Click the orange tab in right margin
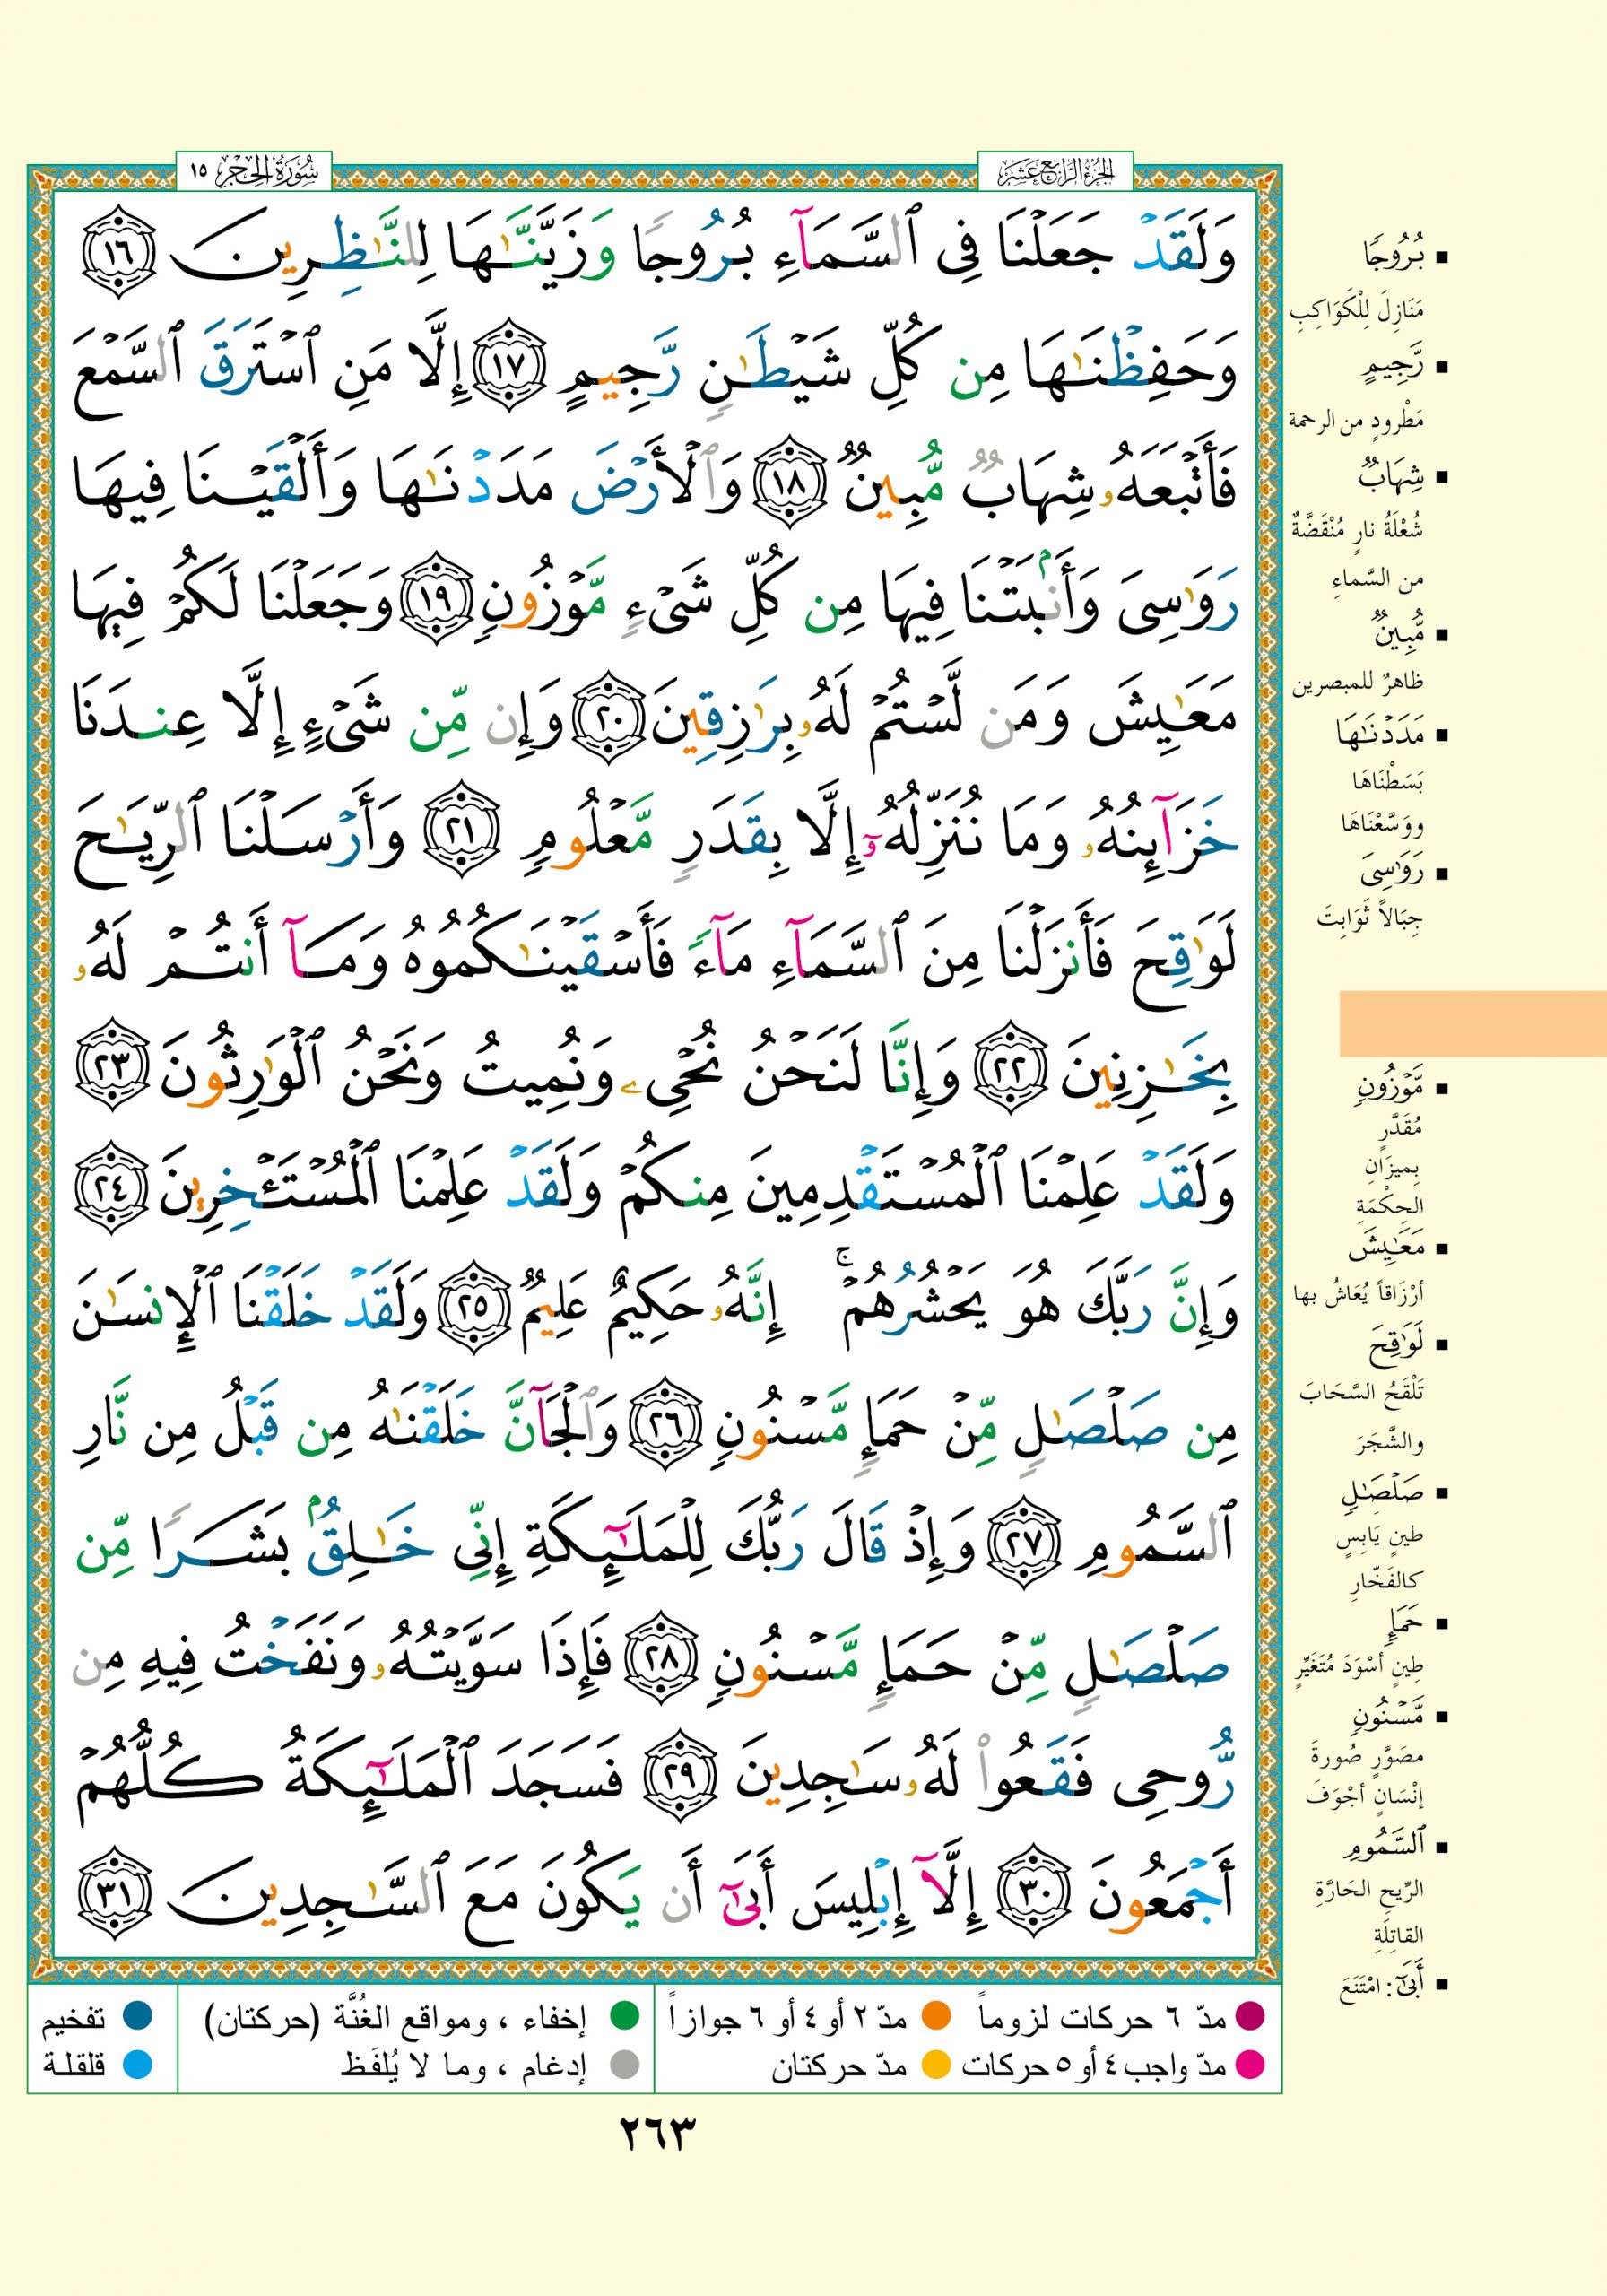This screenshot has height=2296, width=1607. 1472,1023
